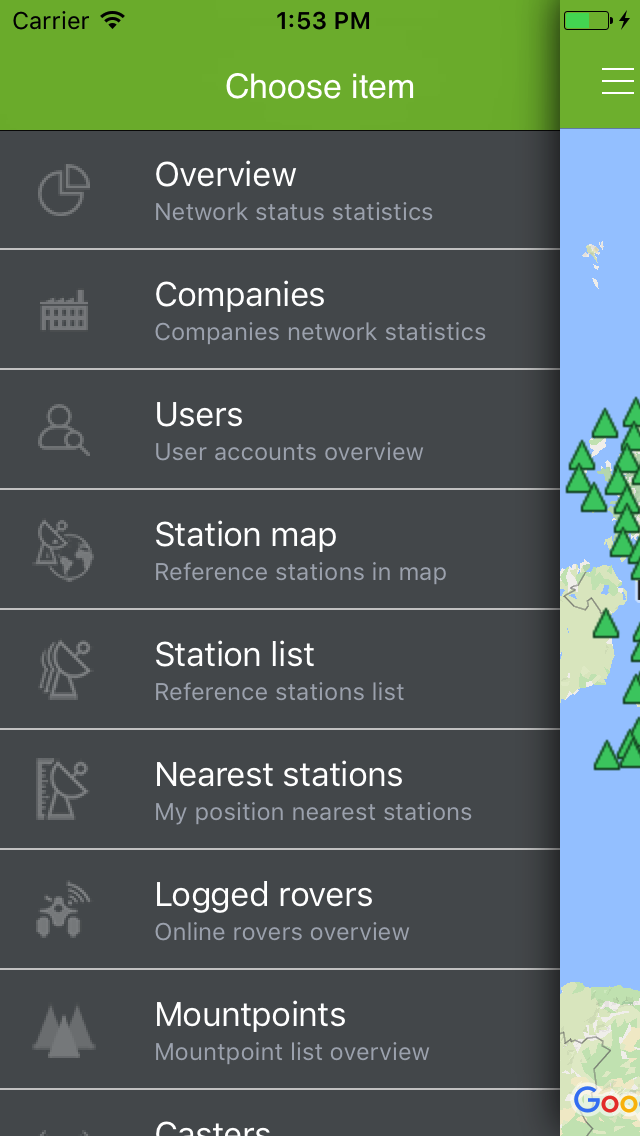Tap the Carrier label in status bar

tap(52, 21)
